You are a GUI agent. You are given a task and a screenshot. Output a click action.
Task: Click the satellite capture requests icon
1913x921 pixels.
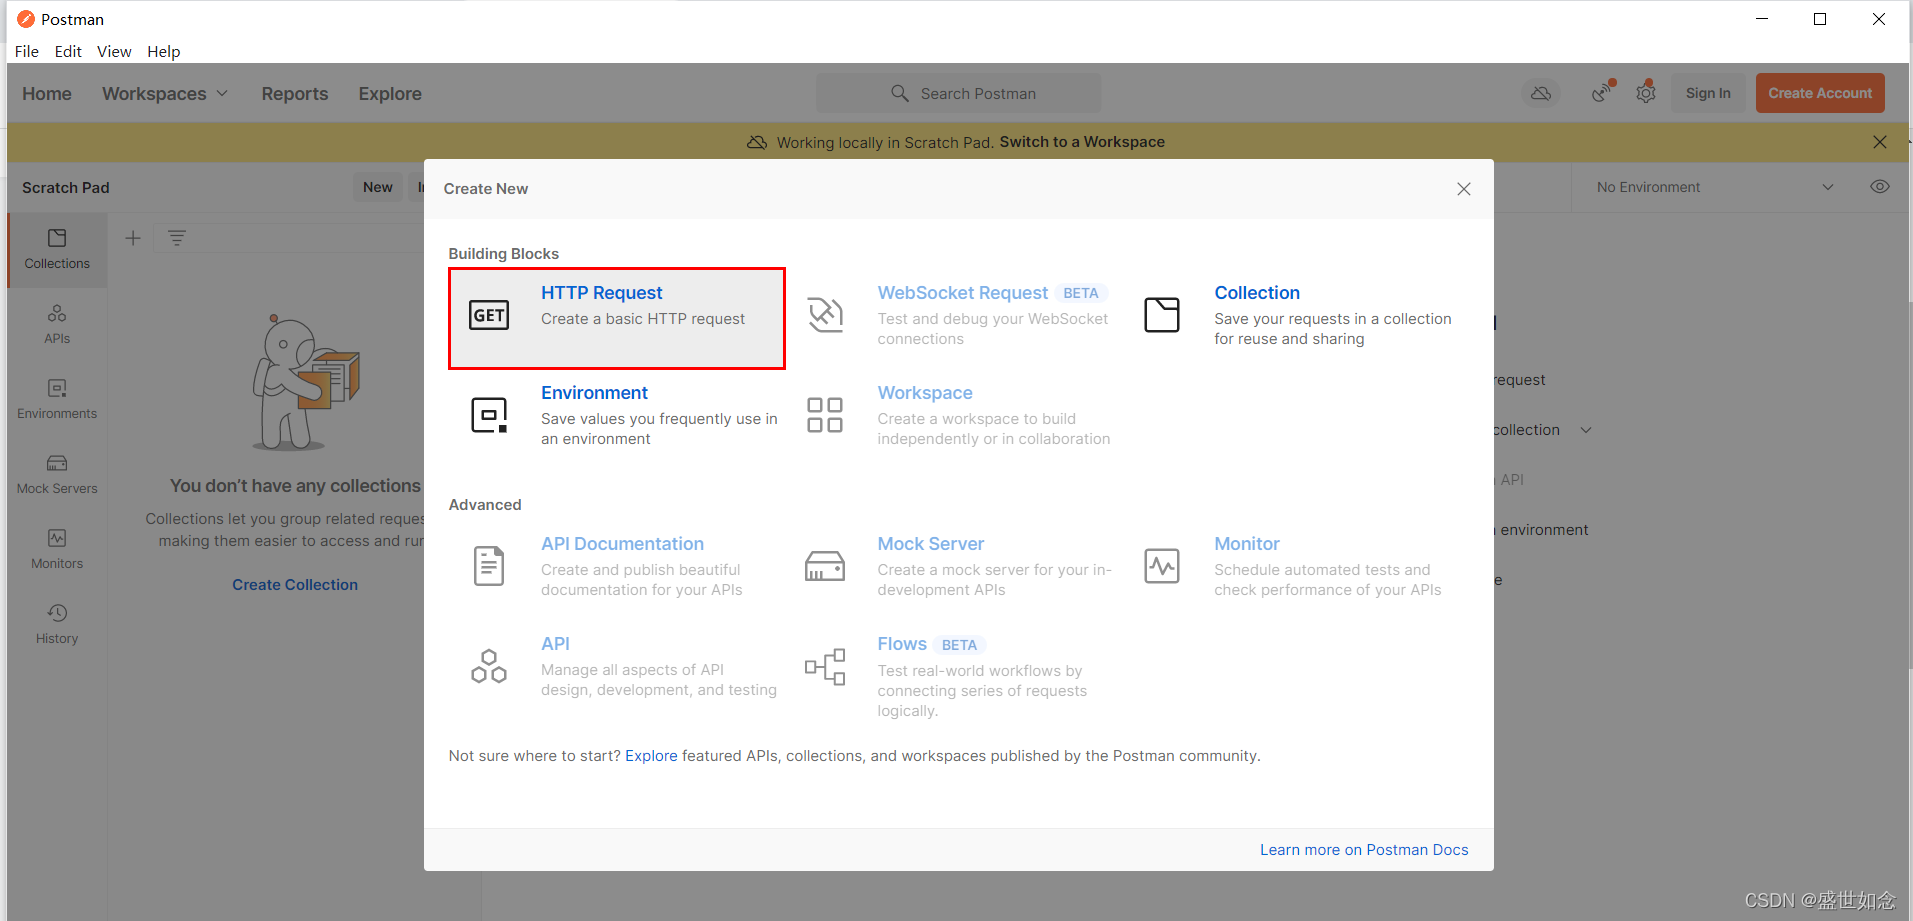(1603, 92)
